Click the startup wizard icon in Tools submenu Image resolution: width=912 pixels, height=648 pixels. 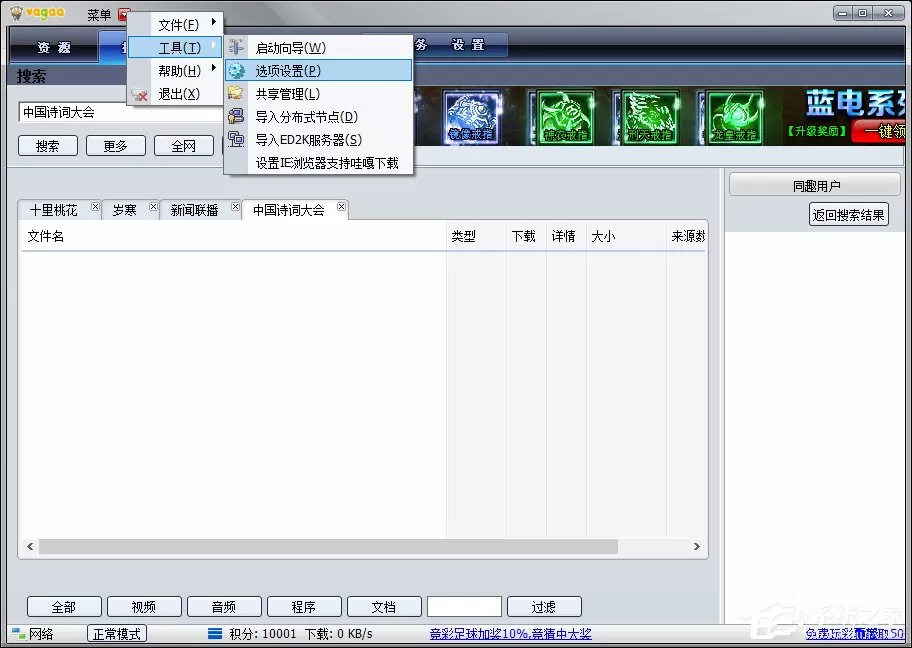[x=236, y=47]
